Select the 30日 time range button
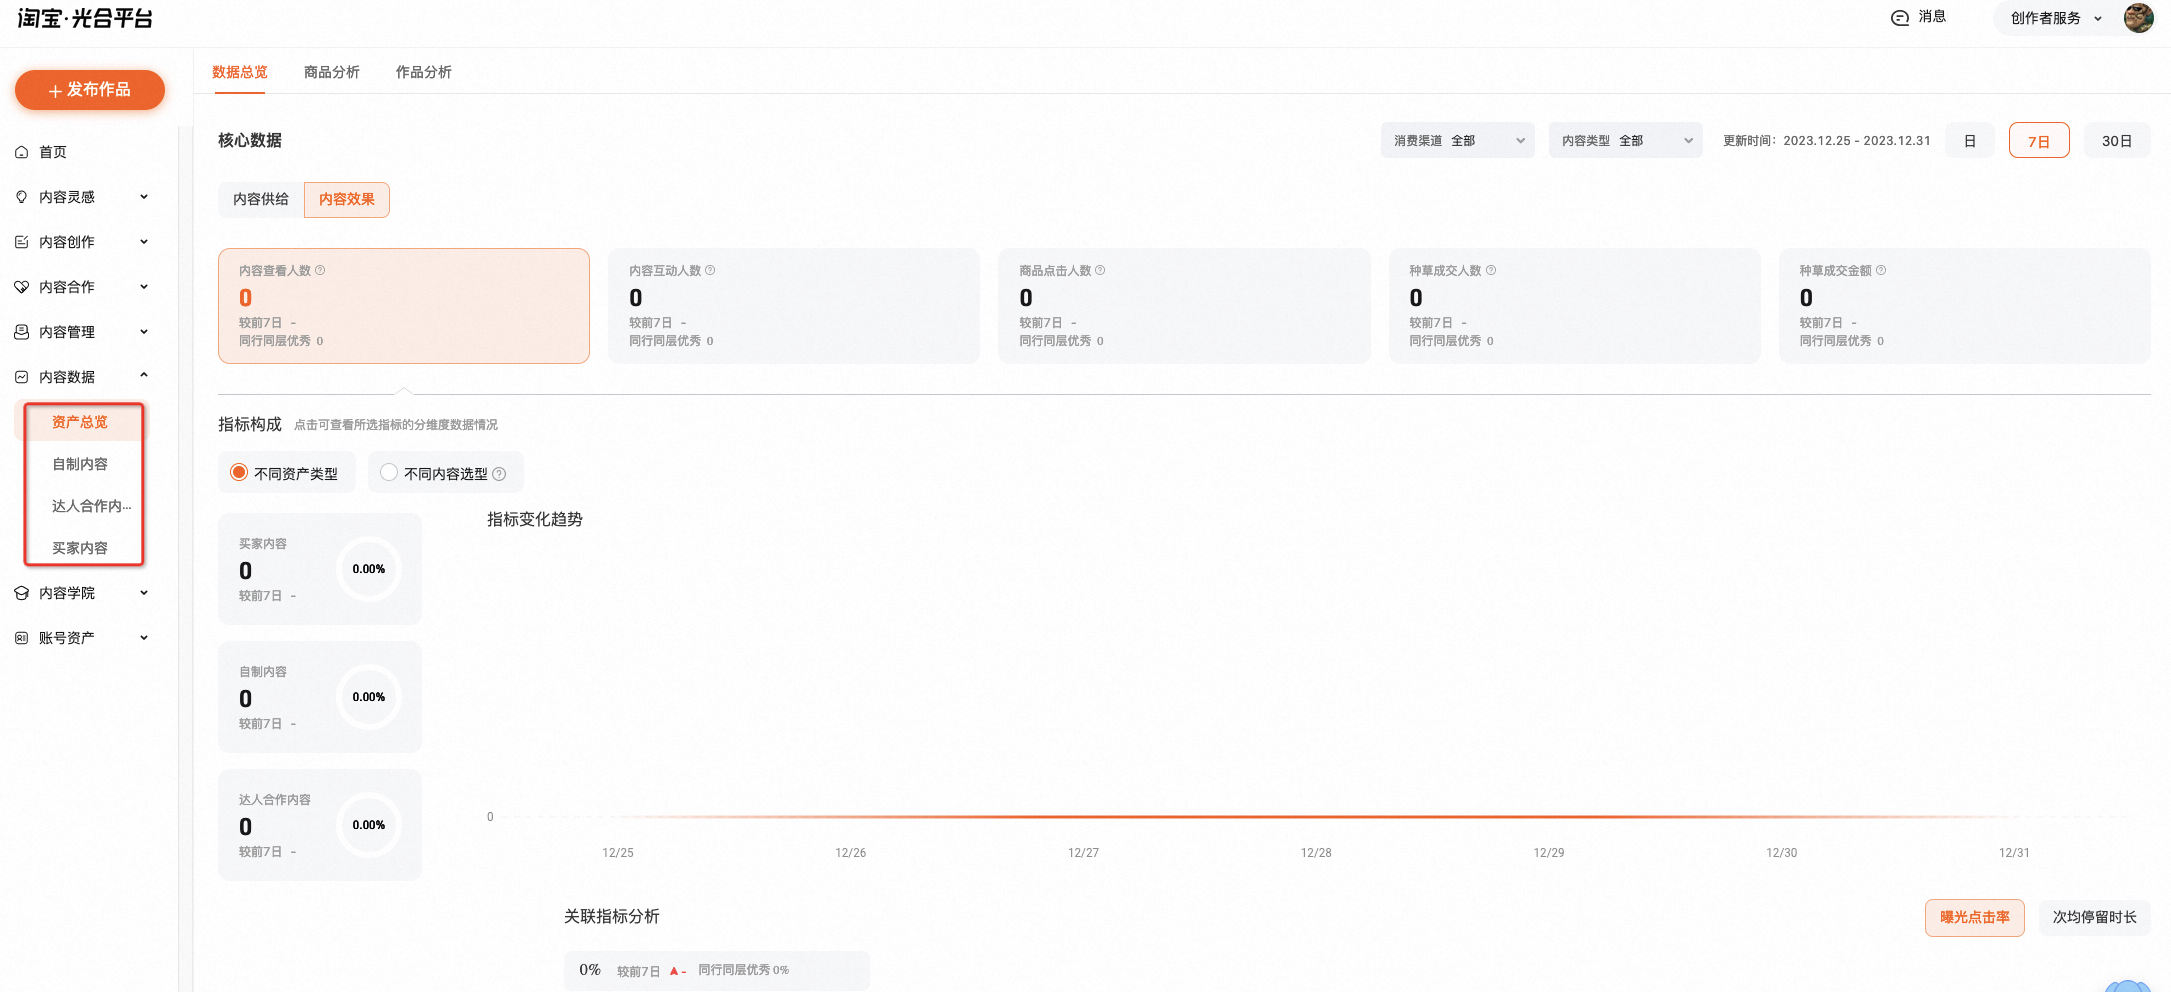Image resolution: width=2171 pixels, height=992 pixels. (x=2117, y=141)
